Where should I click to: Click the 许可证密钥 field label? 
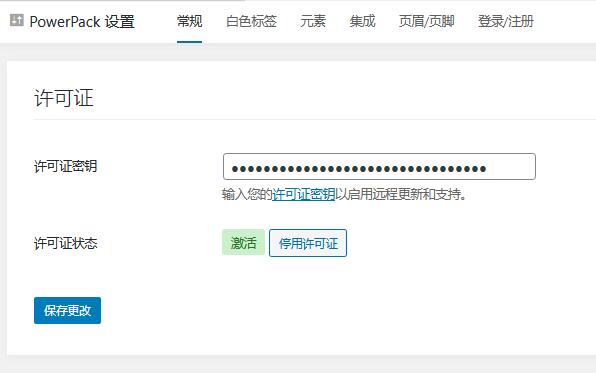[x=65, y=167]
